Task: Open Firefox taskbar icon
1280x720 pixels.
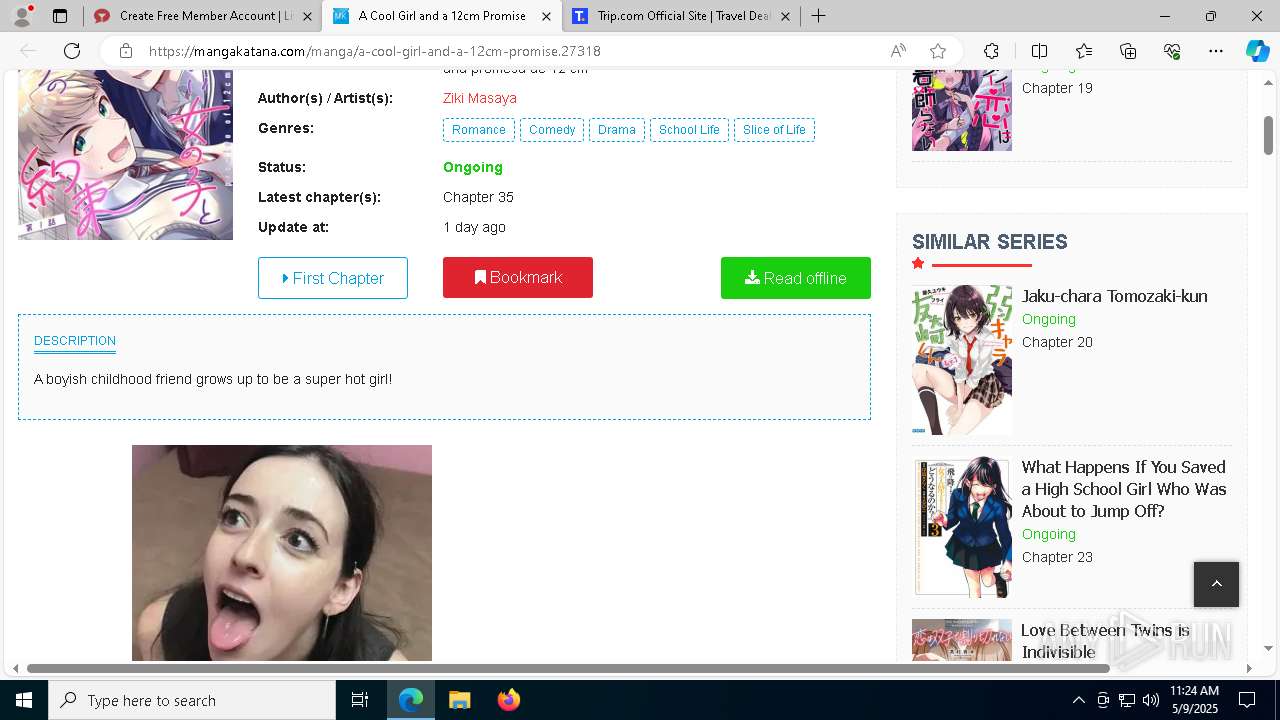Action: 508,700
